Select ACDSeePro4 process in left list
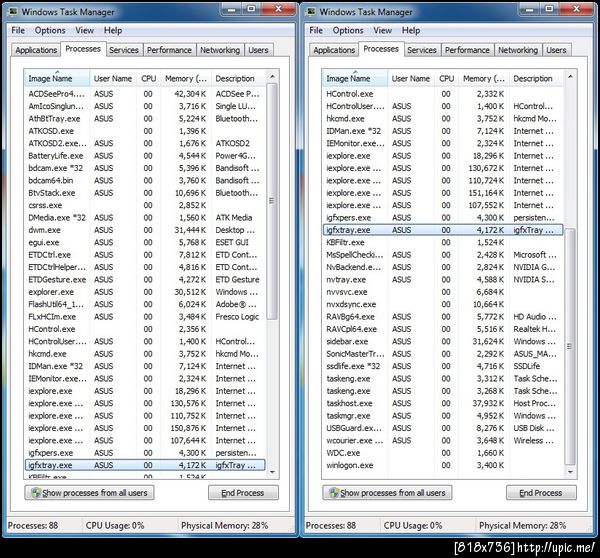Screen dimensions: 600x558 click(145, 94)
